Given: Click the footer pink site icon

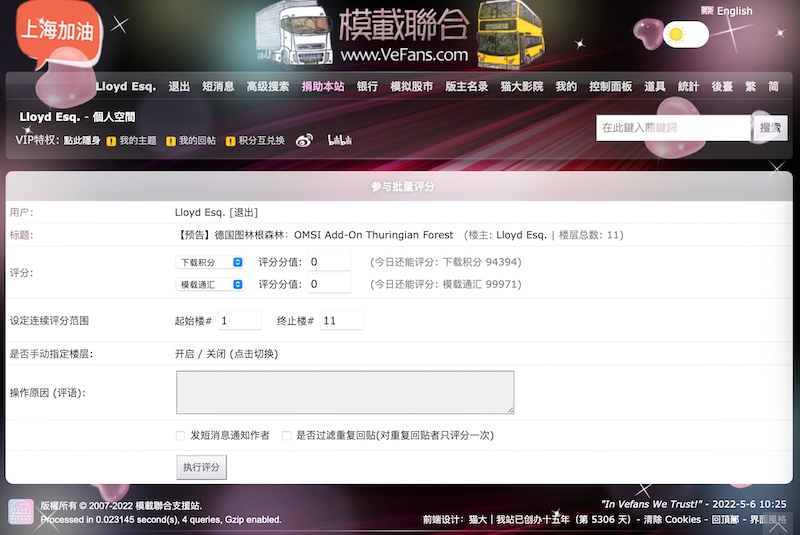Looking at the screenshot, I should tap(21, 512).
